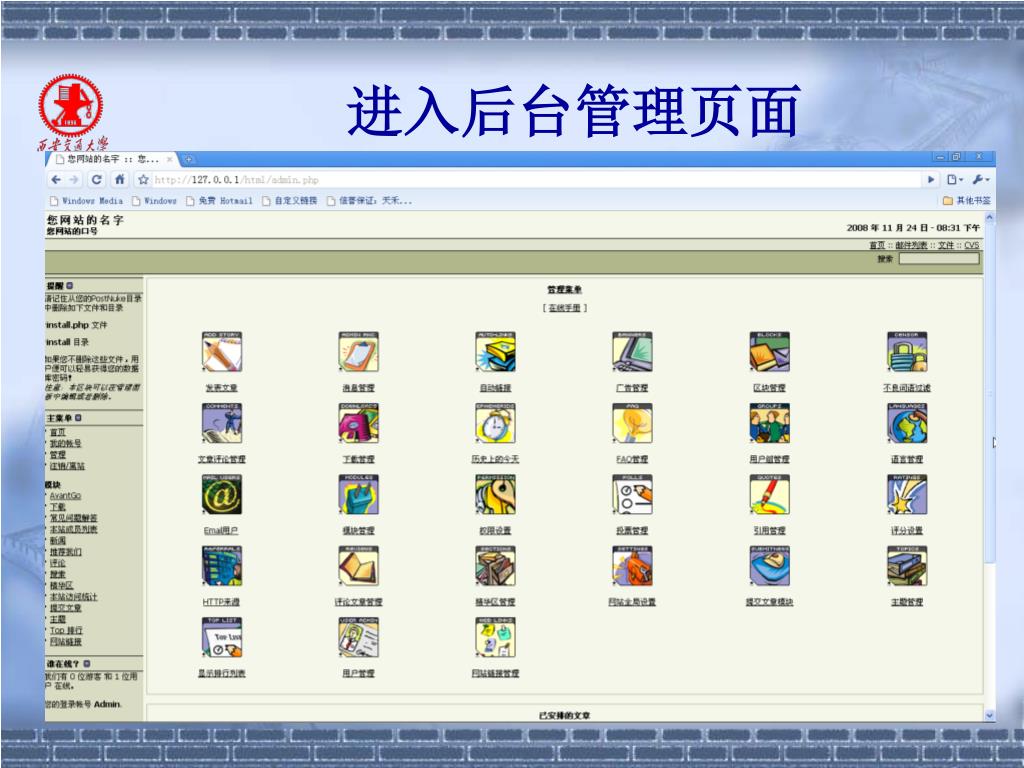Open the 网站全局设置 Settings icon
The width and height of the screenshot is (1024, 768).
(632, 566)
